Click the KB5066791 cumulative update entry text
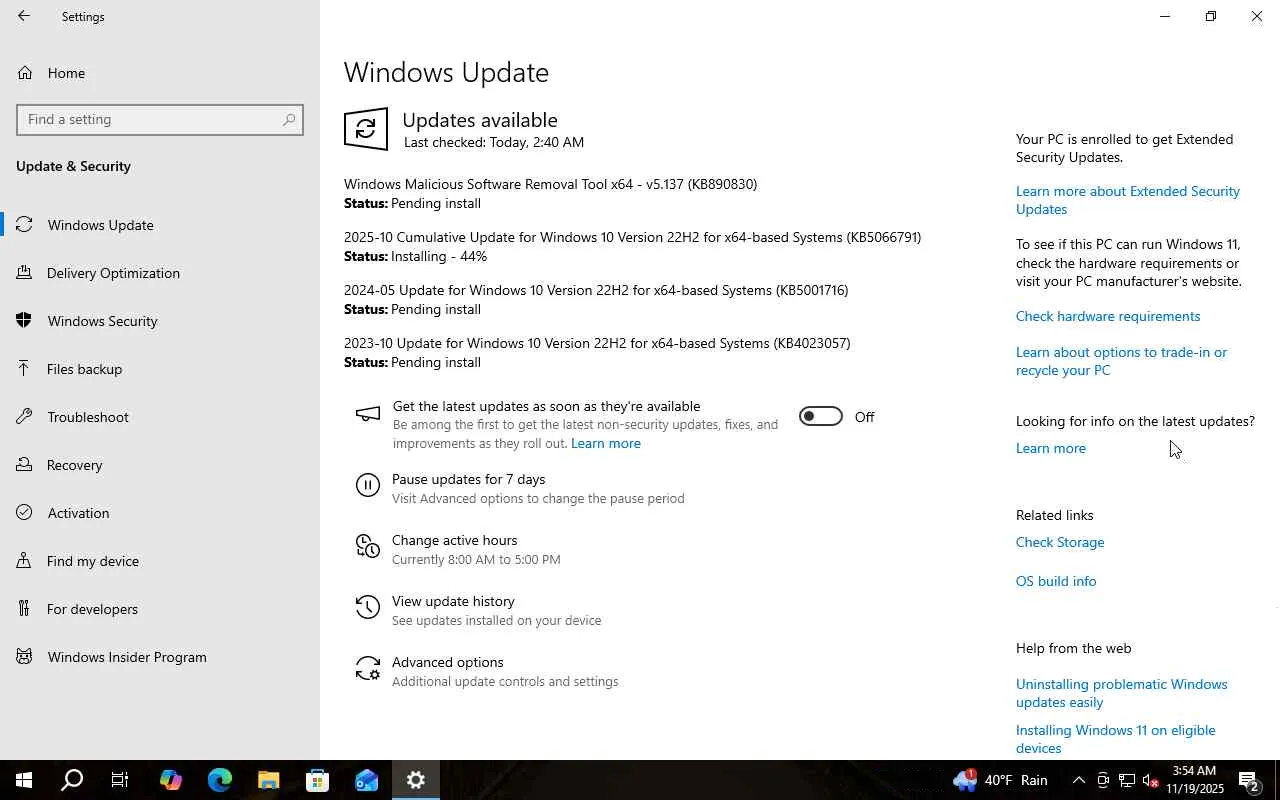Image resolution: width=1280 pixels, height=800 pixels. pos(632,237)
